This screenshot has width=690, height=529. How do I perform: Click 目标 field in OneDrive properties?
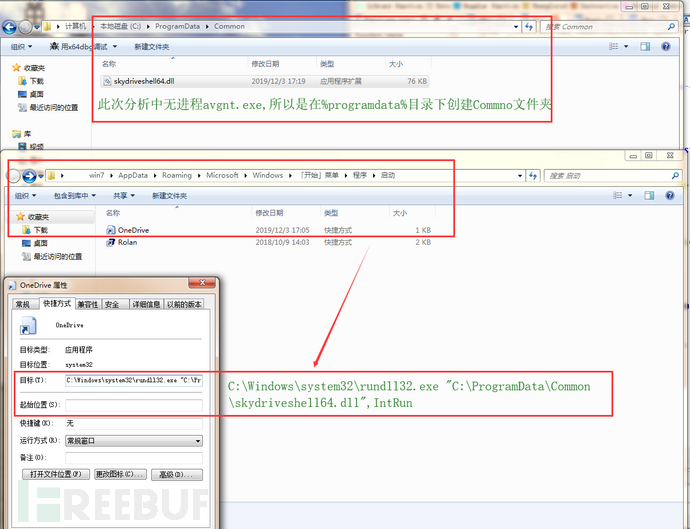(x=134, y=380)
